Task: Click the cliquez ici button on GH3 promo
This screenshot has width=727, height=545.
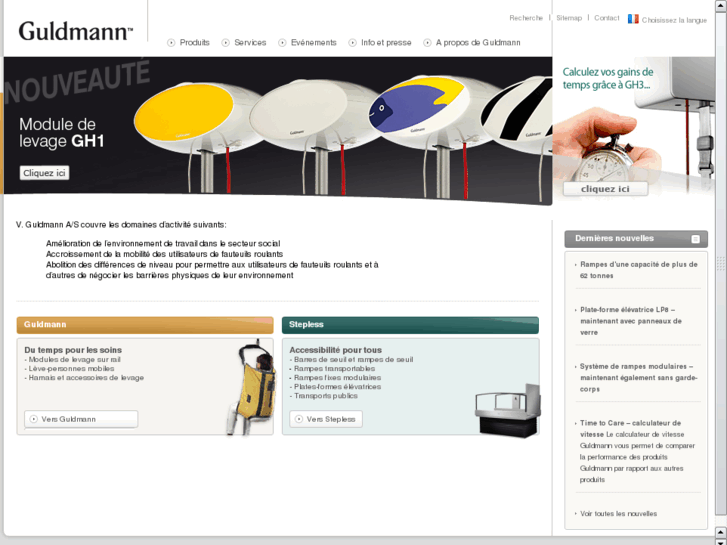Action: (x=605, y=189)
